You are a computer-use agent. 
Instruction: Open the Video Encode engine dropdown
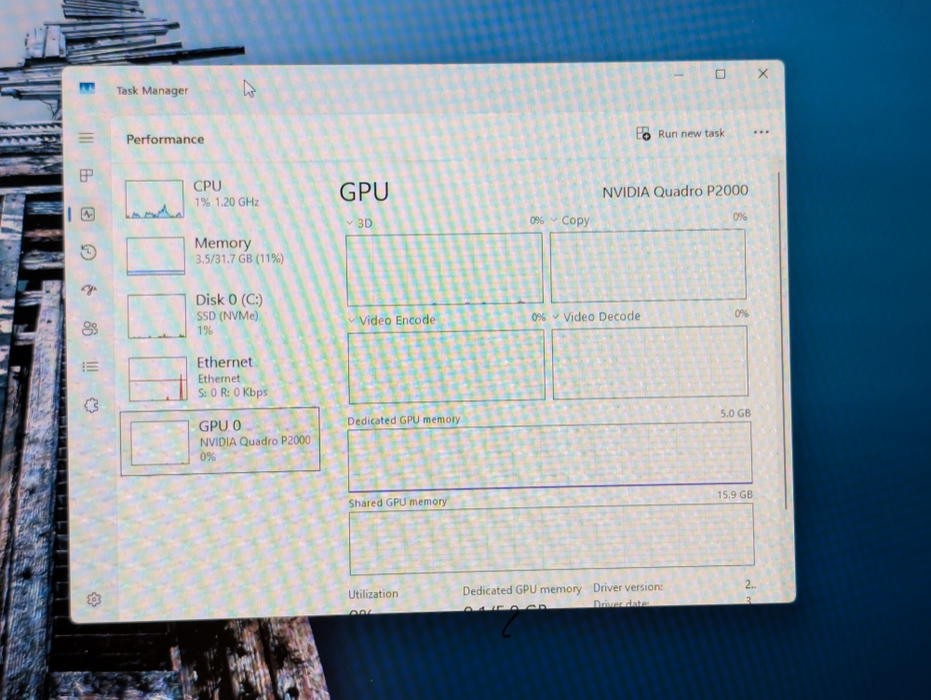click(x=392, y=320)
